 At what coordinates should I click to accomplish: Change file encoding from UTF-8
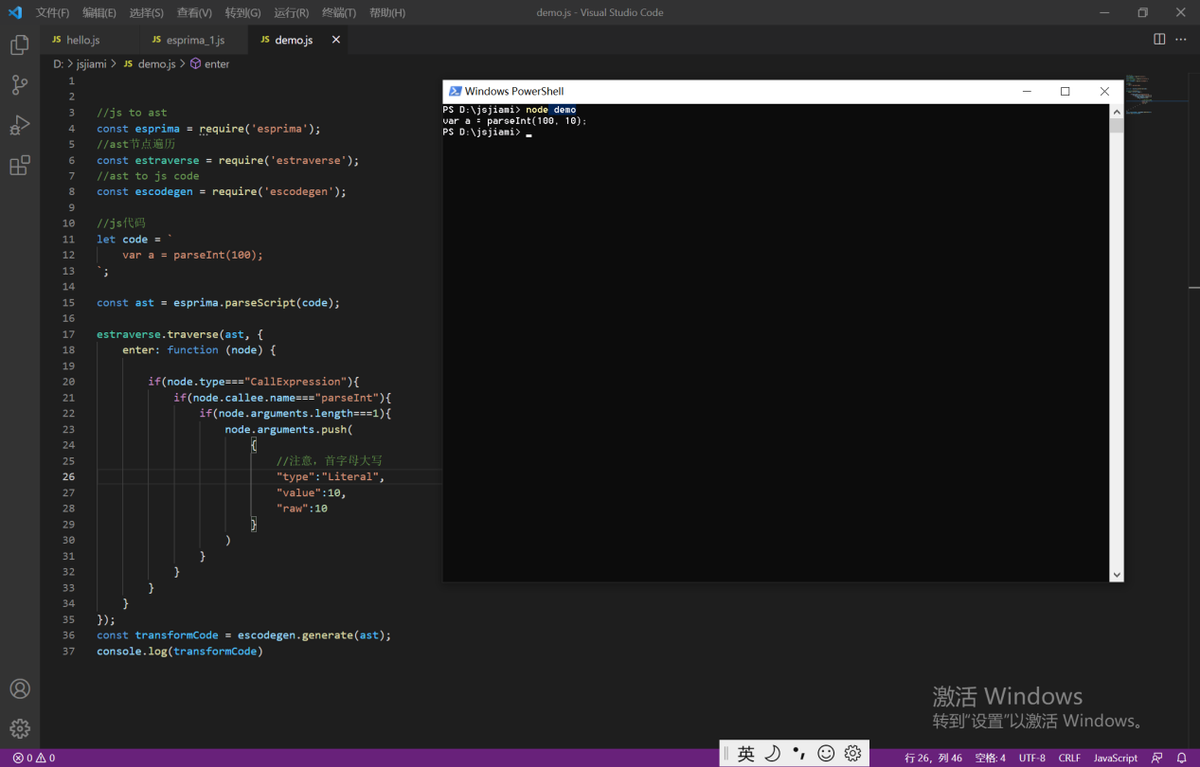coord(1032,758)
